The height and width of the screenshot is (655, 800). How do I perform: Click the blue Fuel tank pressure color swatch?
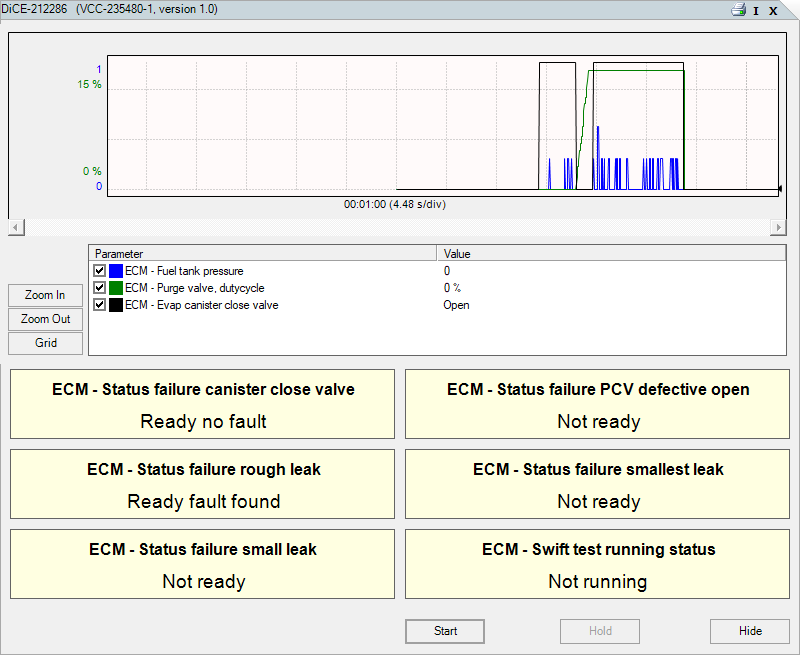coord(116,271)
